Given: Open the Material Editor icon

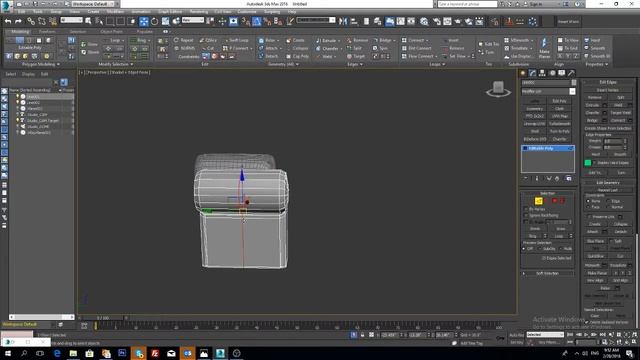Looking at the screenshot, I should [424, 21].
